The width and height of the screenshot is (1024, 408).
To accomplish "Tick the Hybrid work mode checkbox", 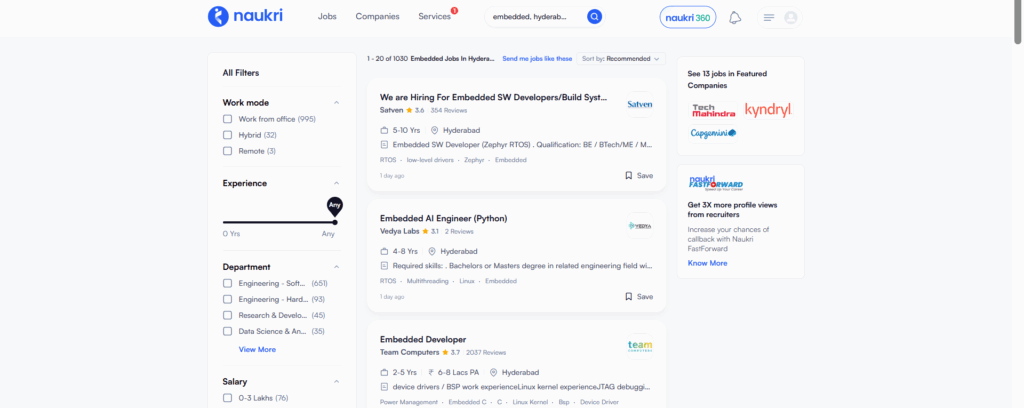I will [228, 135].
